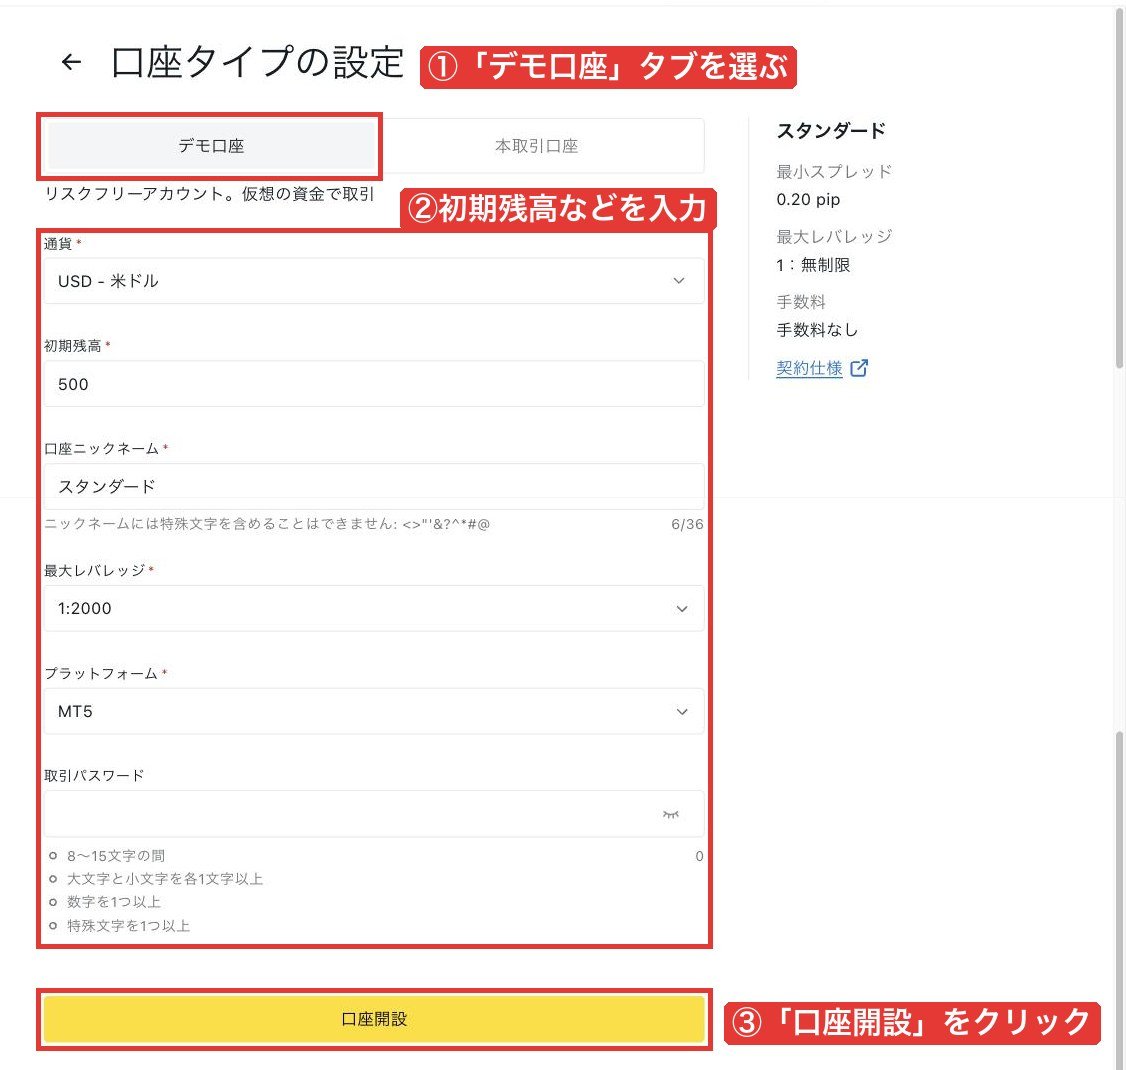Click the 大文字と小文字を各1文字以上 rule
The image size is (1126, 1070).
[164, 879]
